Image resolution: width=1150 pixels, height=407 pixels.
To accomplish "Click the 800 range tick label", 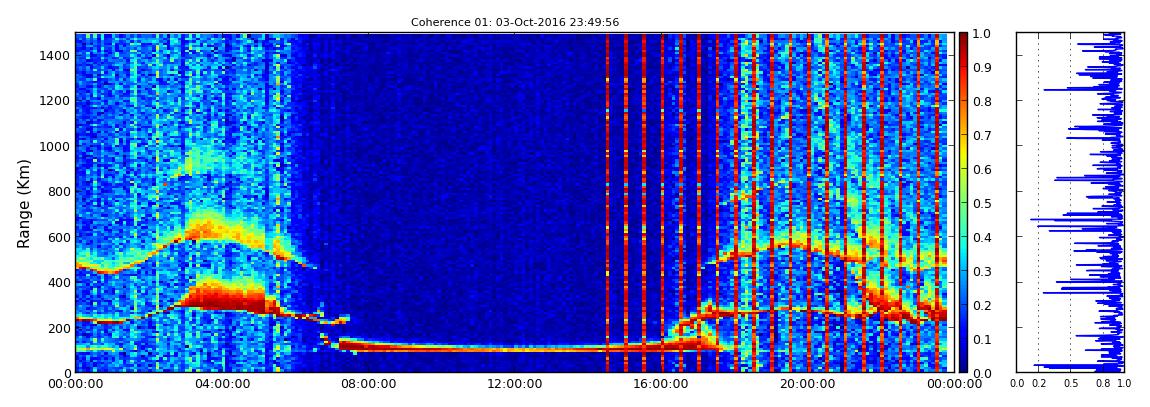I will coord(57,191).
